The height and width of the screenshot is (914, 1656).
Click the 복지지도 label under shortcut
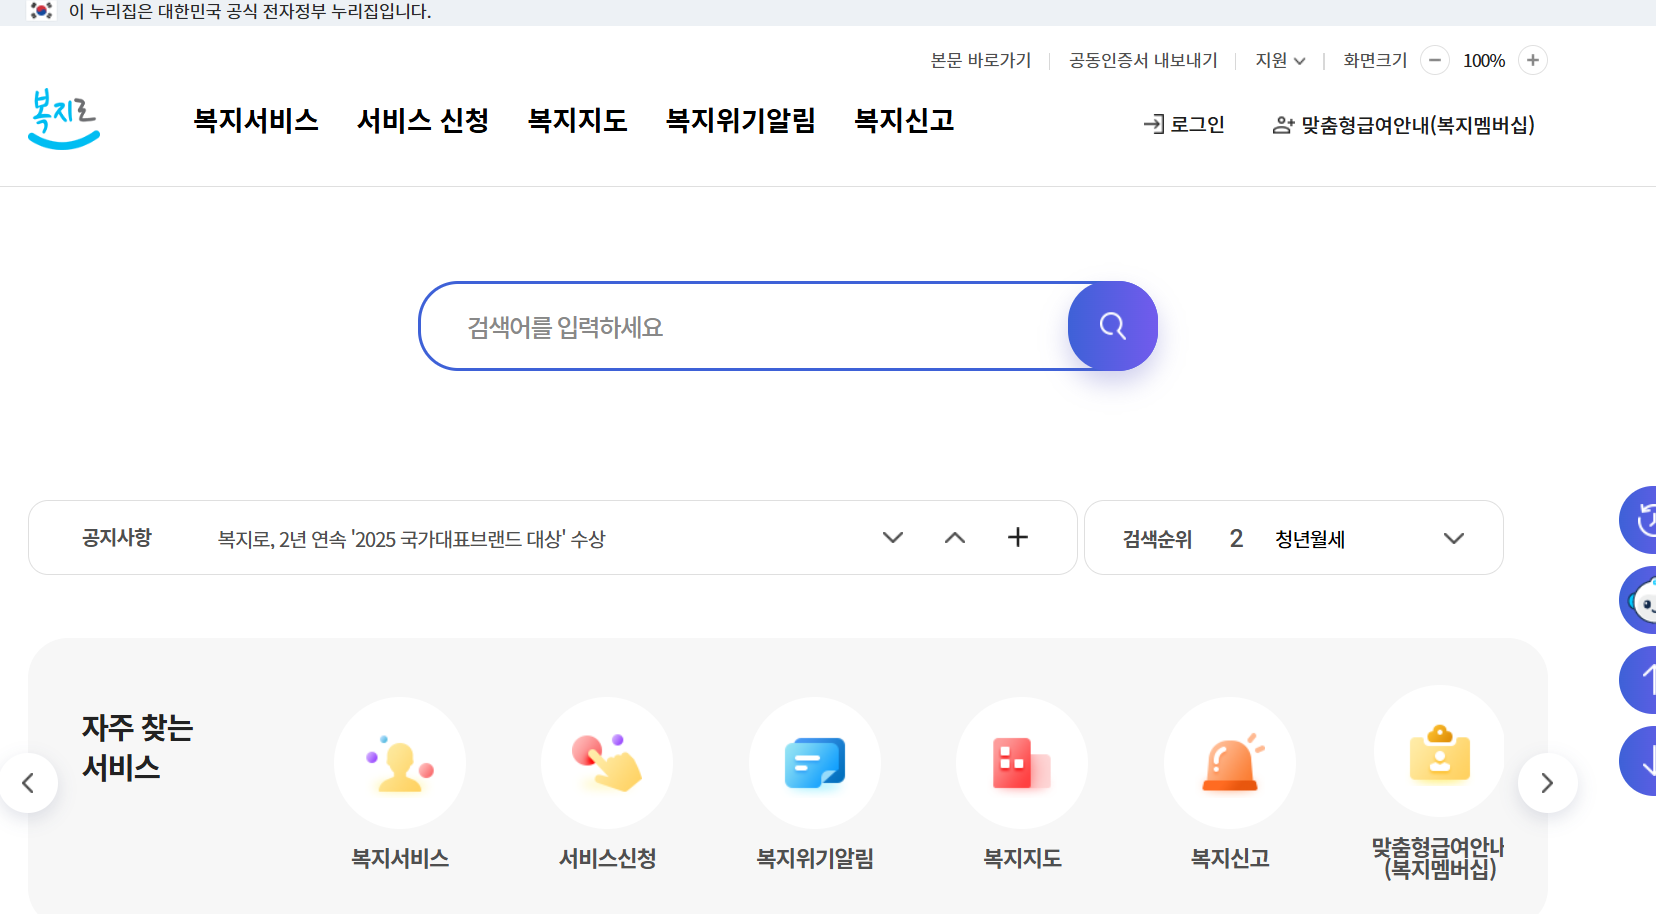click(x=1022, y=858)
